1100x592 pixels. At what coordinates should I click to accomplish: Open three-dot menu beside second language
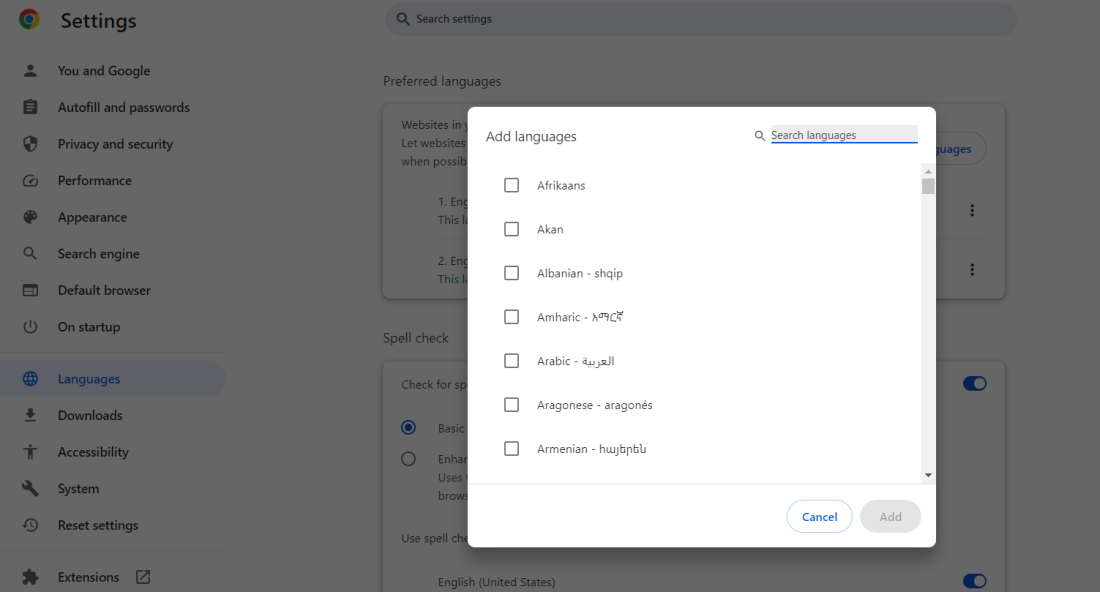pos(971,269)
